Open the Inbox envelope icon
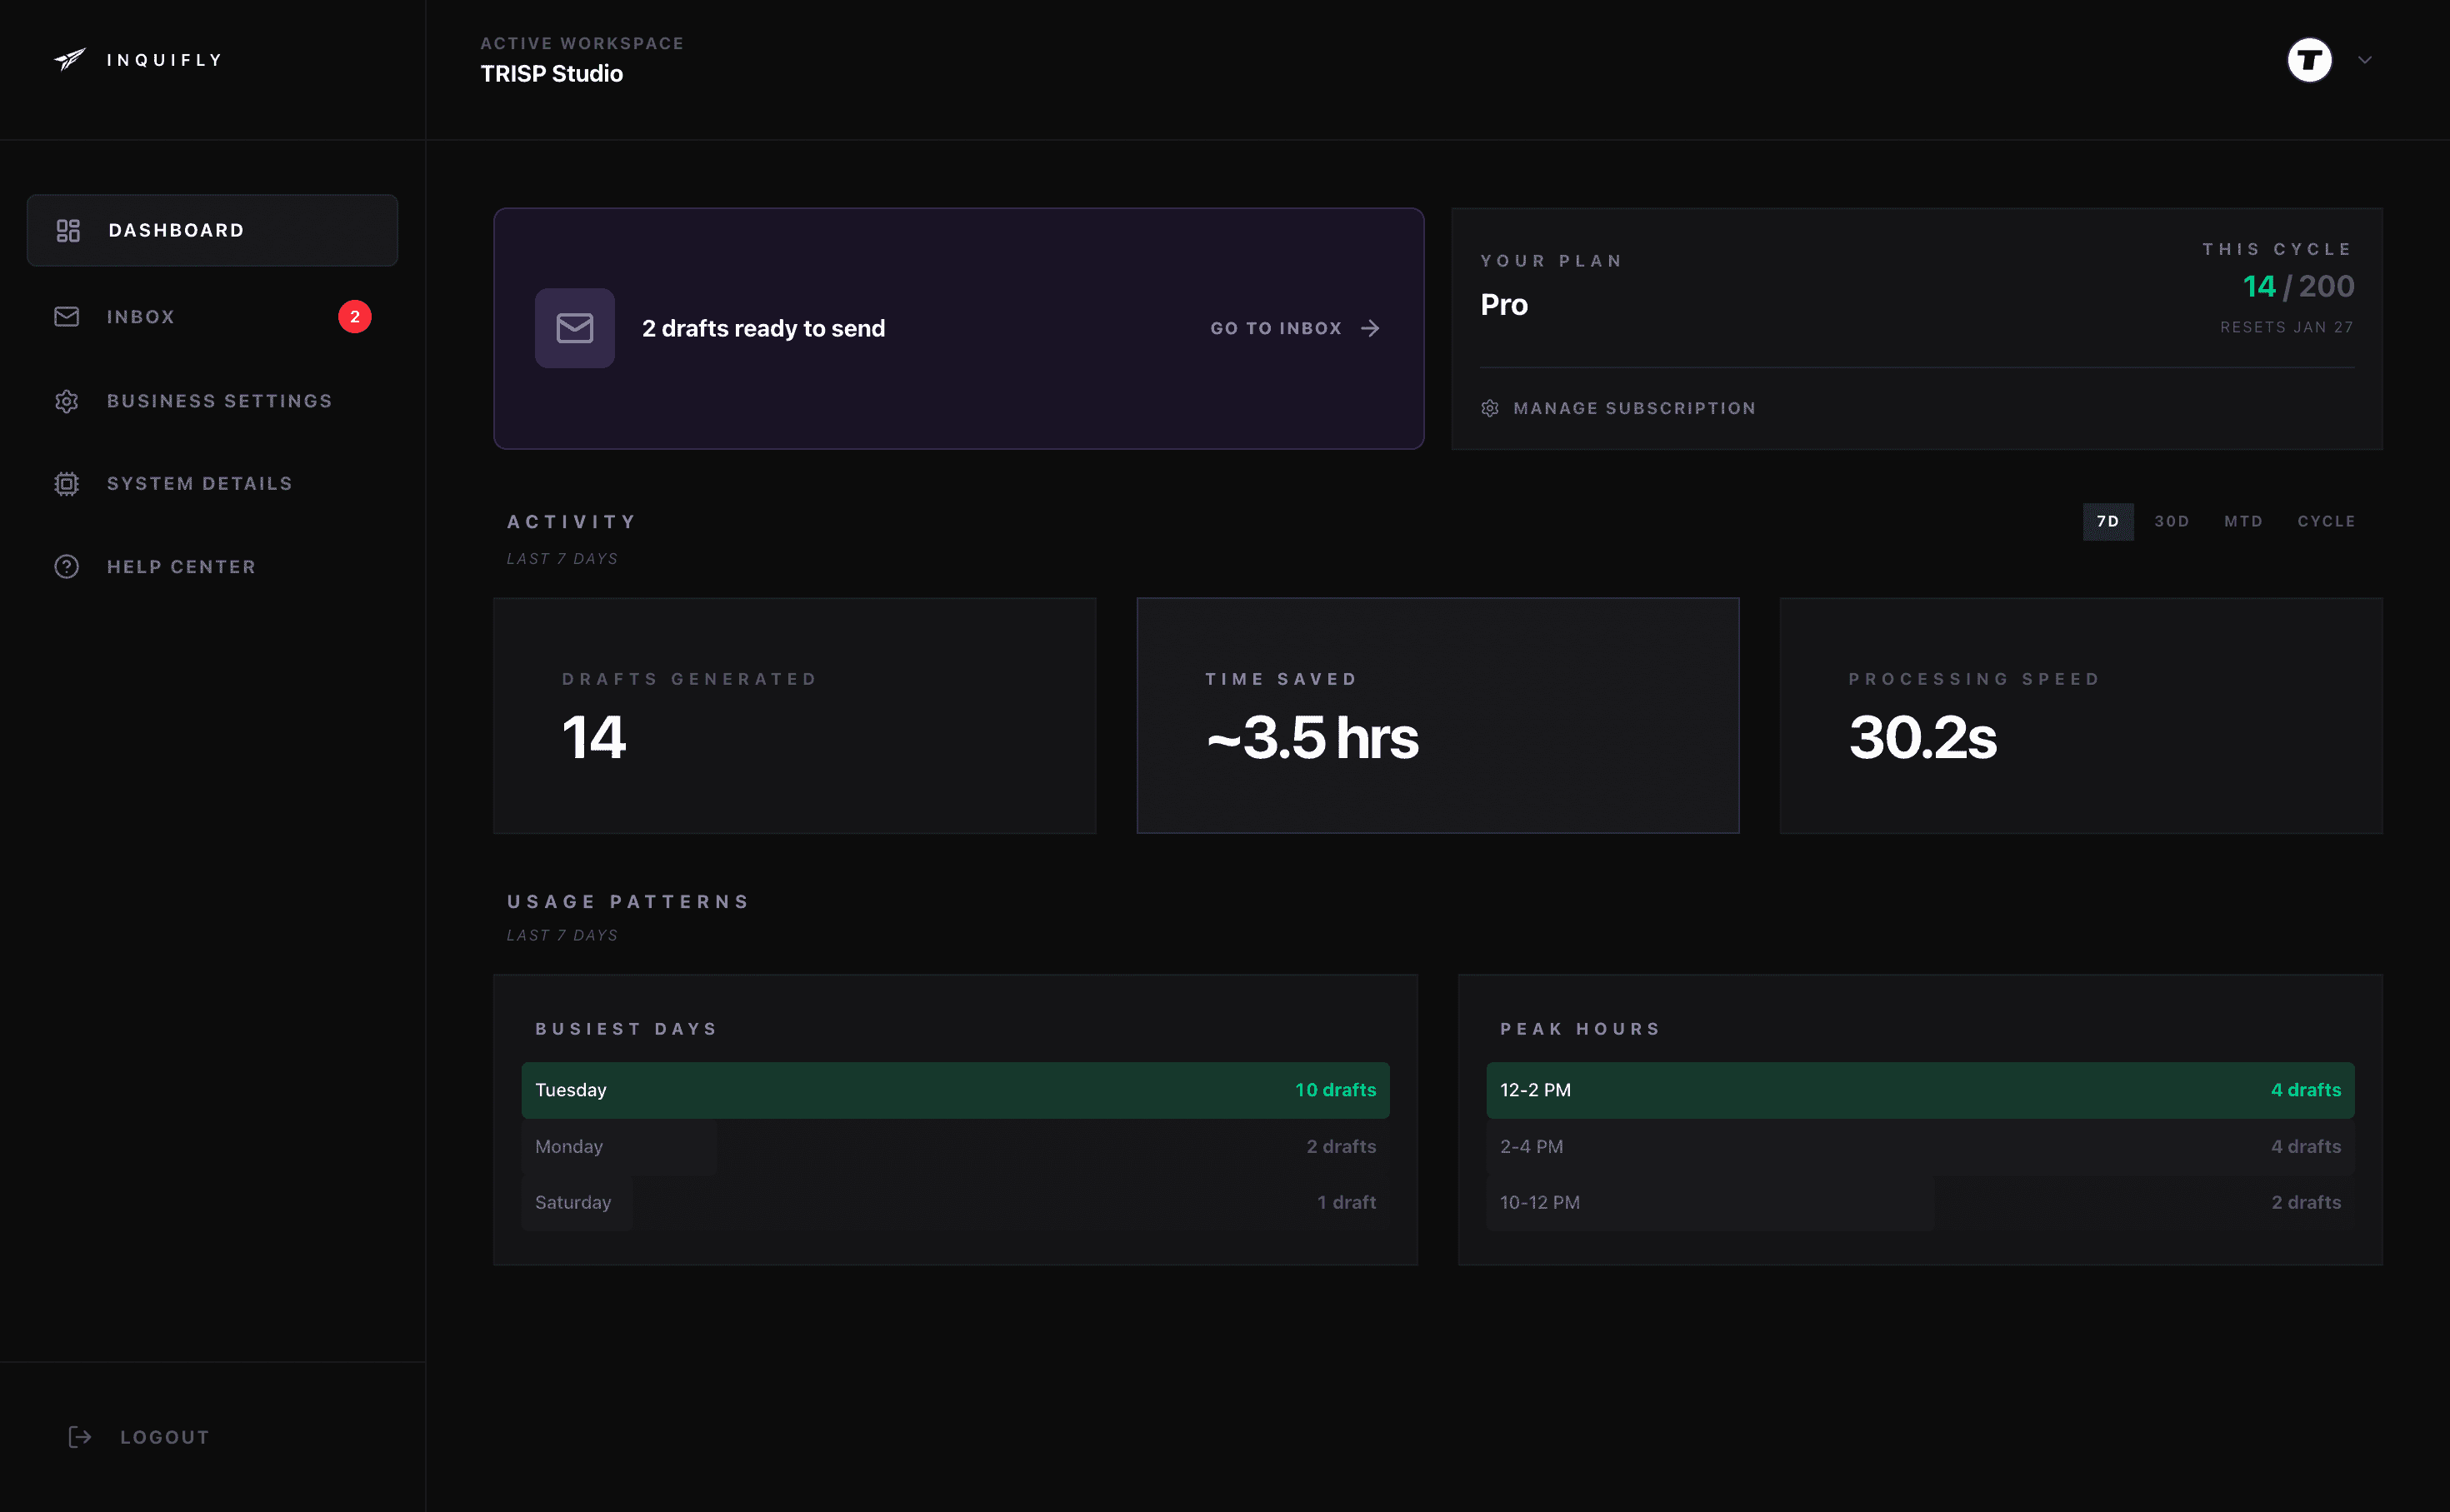2450x1512 pixels. (x=66, y=316)
